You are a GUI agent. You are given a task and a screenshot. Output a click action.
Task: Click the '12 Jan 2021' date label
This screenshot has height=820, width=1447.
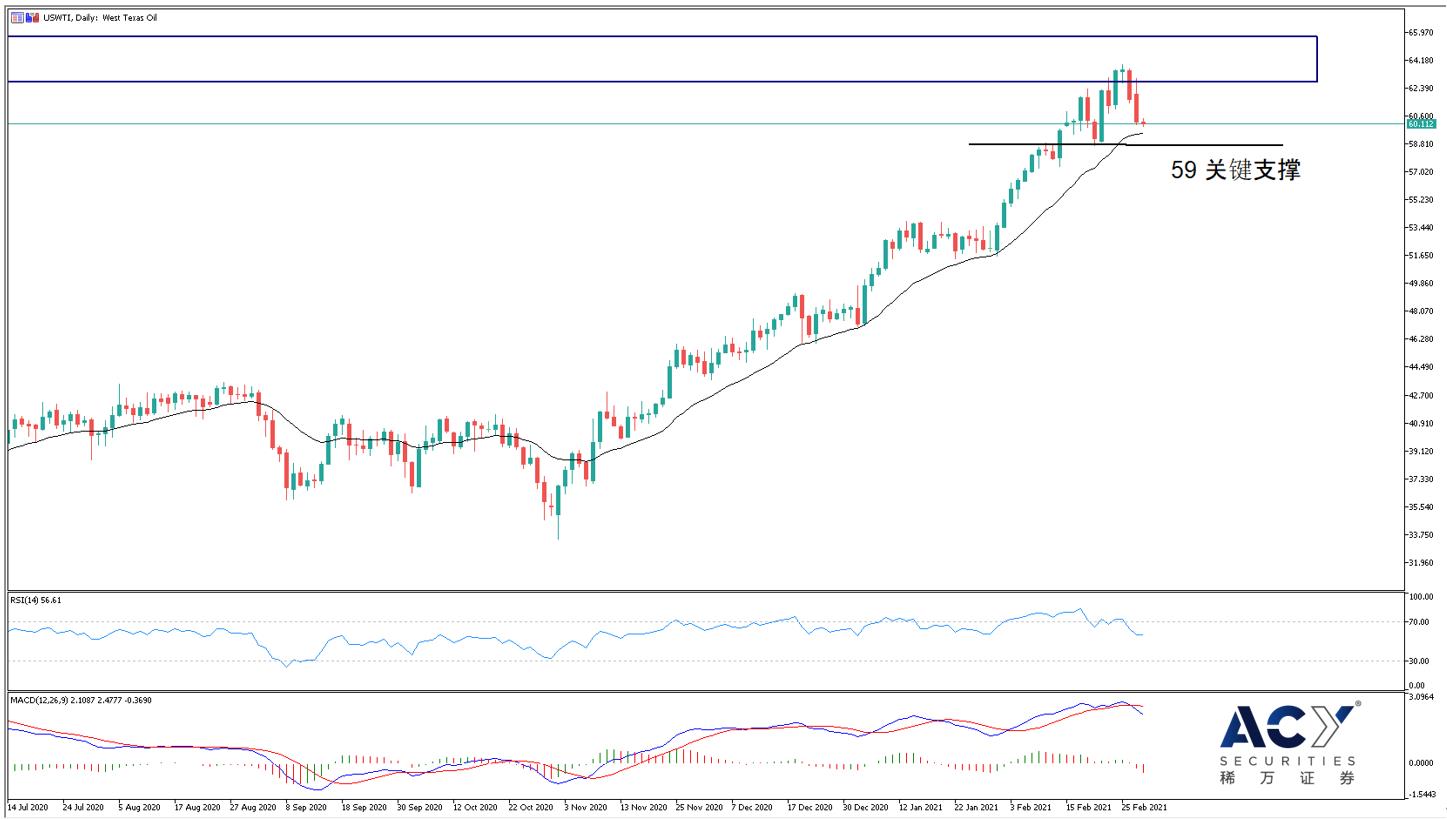920,806
